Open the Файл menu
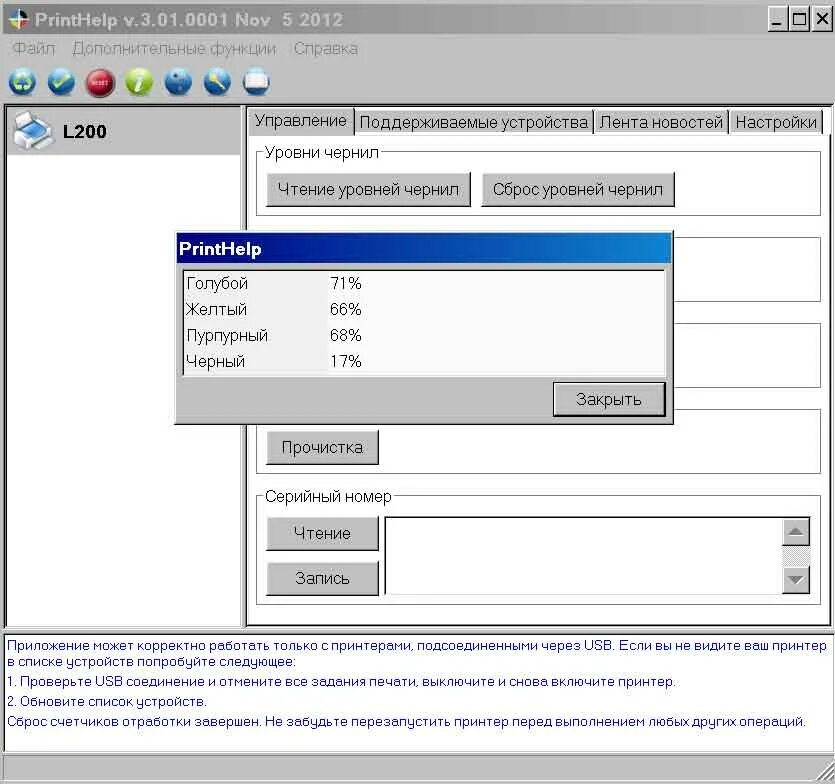Viewport: 835px width, 784px height. [x=34, y=48]
